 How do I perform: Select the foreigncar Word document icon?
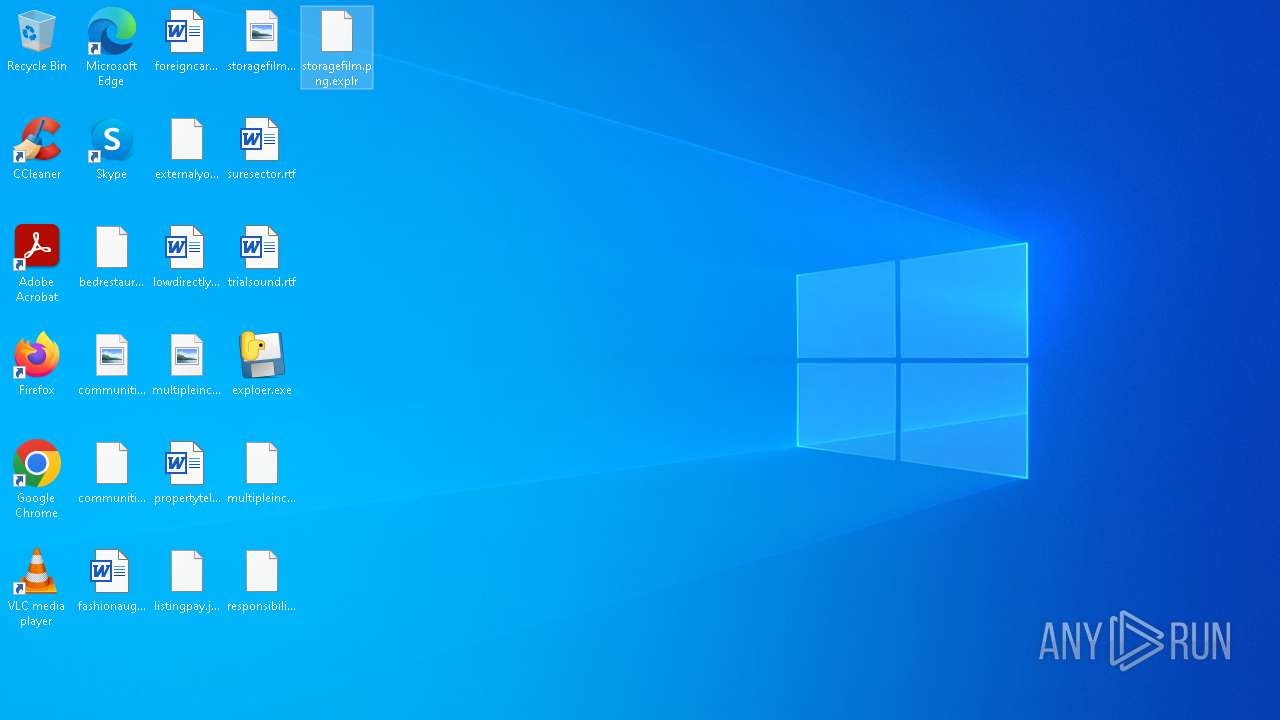pyautogui.click(x=186, y=42)
